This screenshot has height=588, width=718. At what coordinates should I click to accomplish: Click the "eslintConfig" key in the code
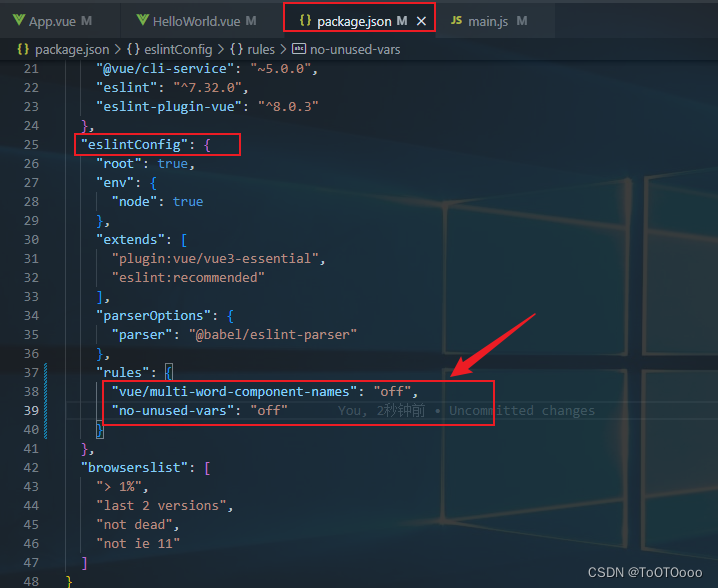[x=134, y=145]
